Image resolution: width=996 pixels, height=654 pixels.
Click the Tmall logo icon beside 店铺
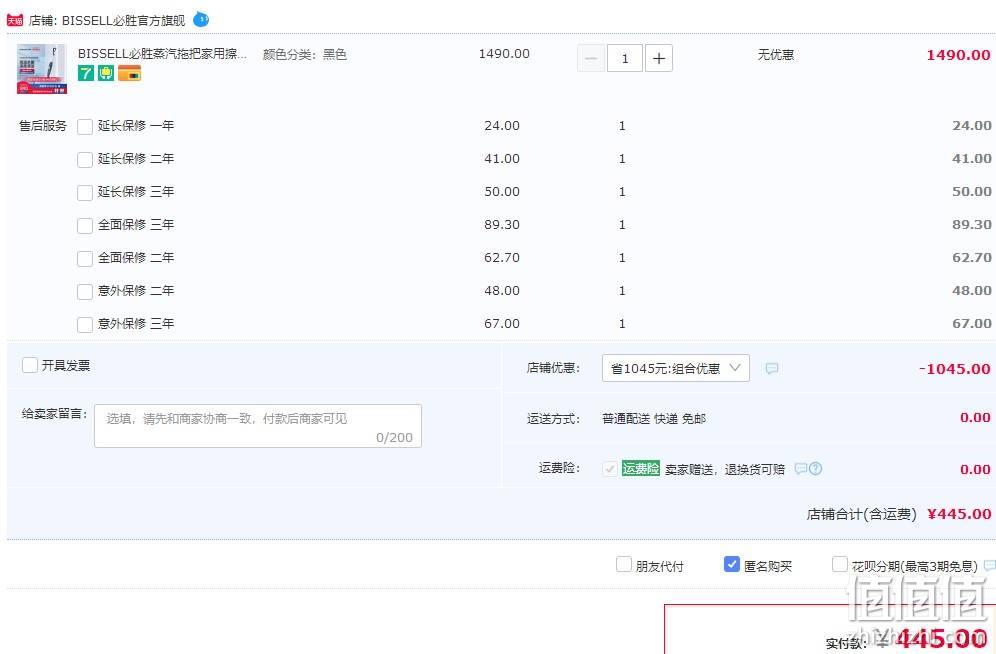(14, 20)
